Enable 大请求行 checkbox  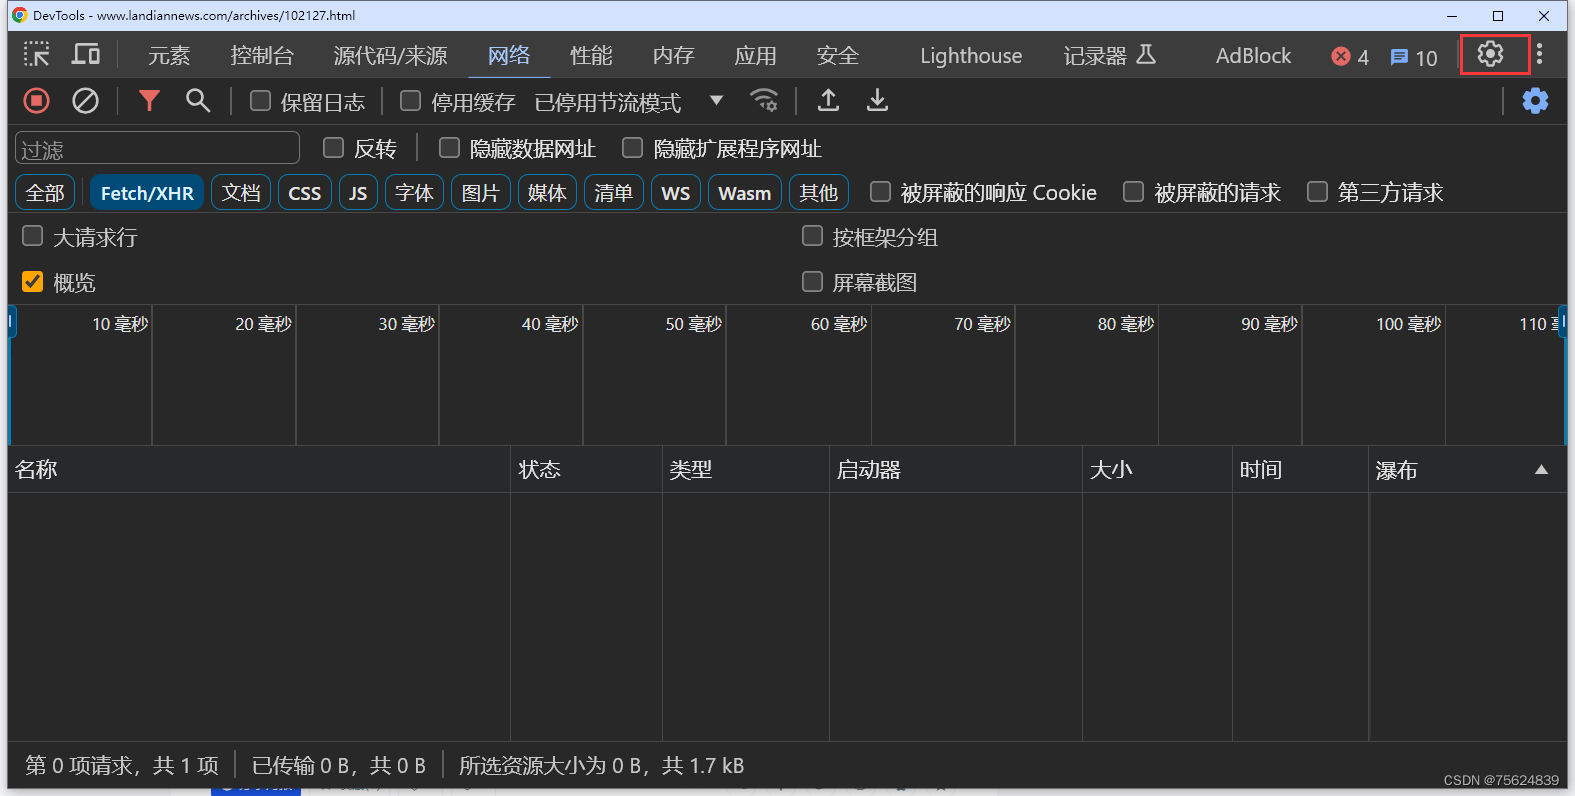click(33, 236)
